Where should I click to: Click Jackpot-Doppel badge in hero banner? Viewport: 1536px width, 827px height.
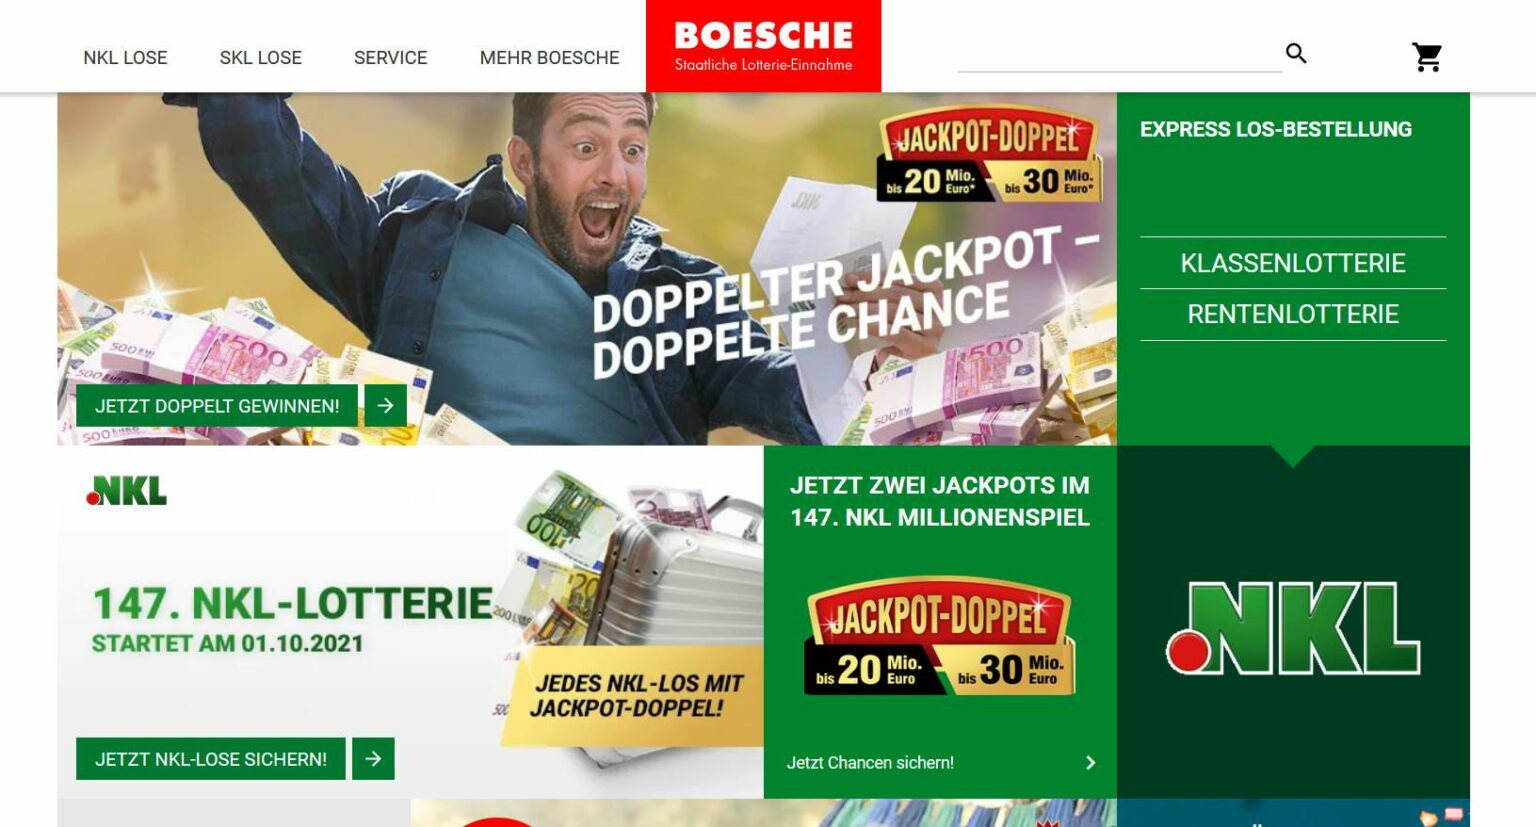click(x=989, y=154)
